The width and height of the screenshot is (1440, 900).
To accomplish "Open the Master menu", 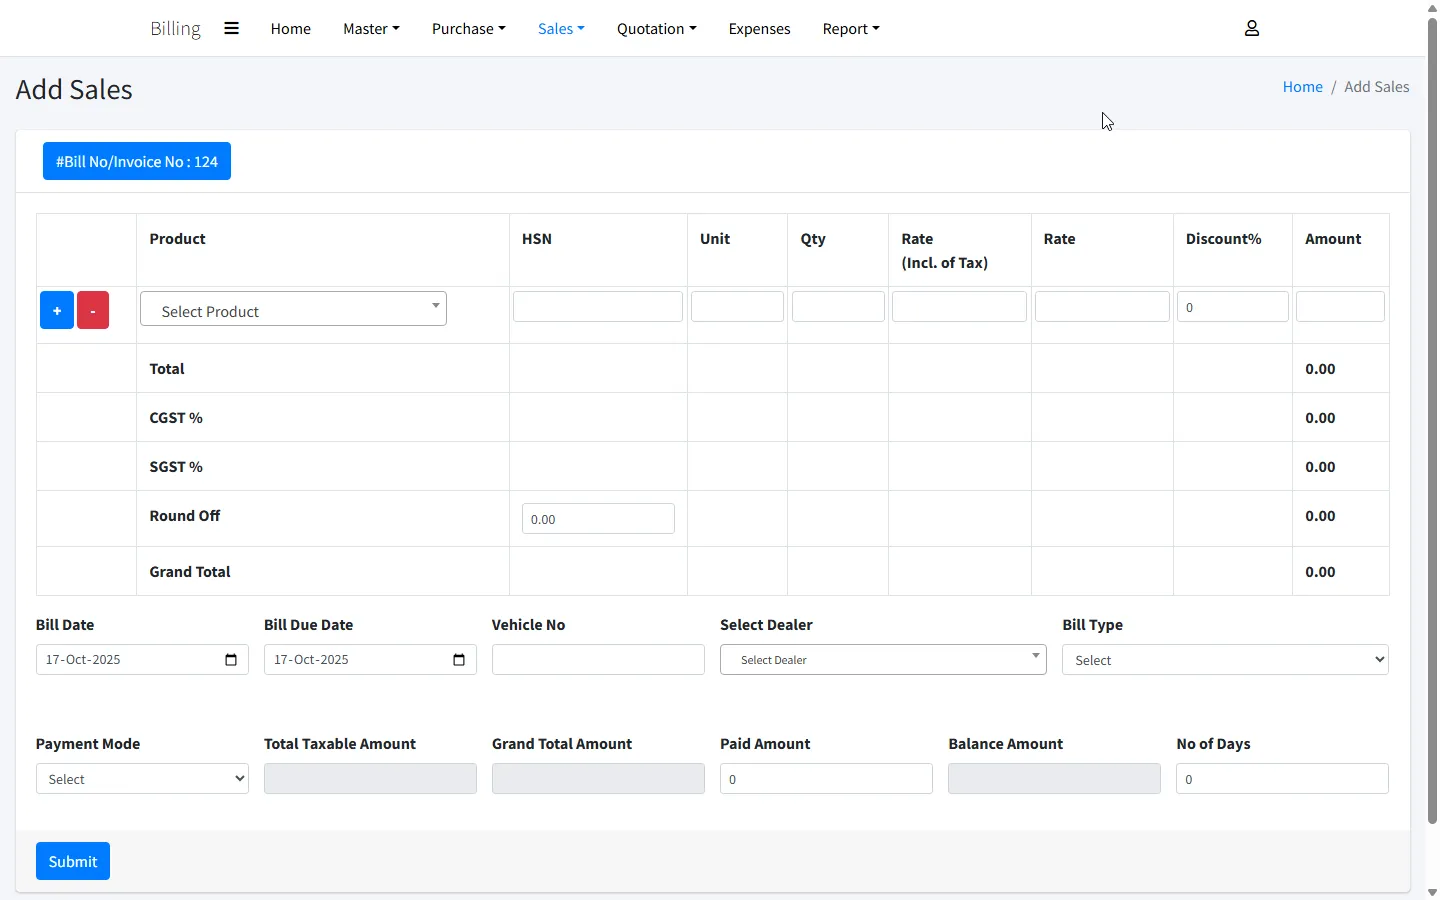I will pyautogui.click(x=371, y=29).
